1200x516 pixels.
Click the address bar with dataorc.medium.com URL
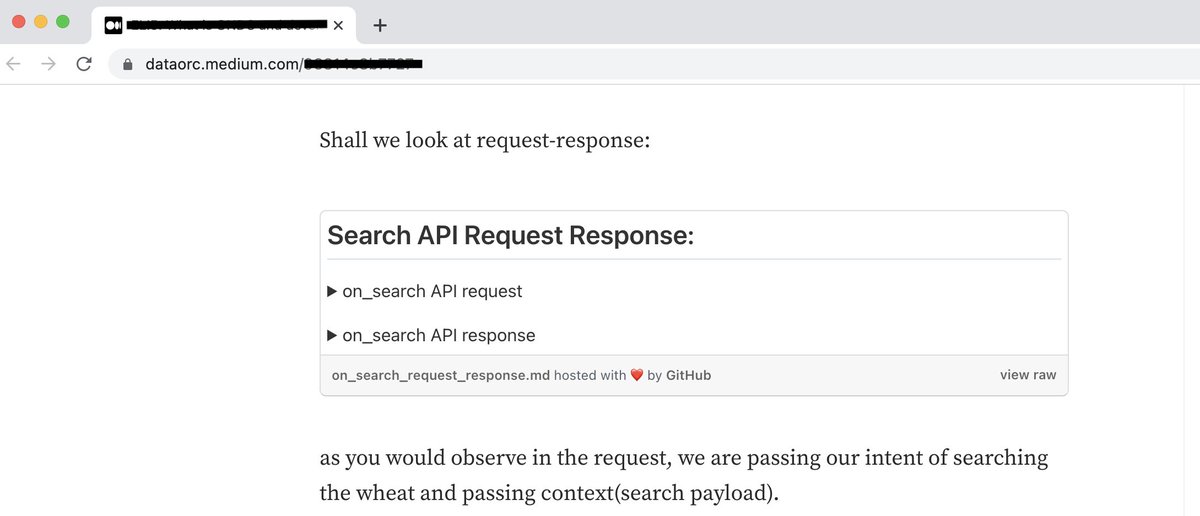(655, 64)
